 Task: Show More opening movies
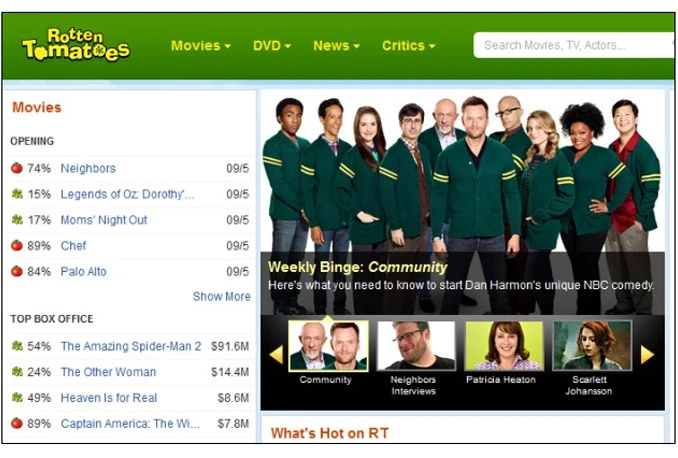click(221, 296)
